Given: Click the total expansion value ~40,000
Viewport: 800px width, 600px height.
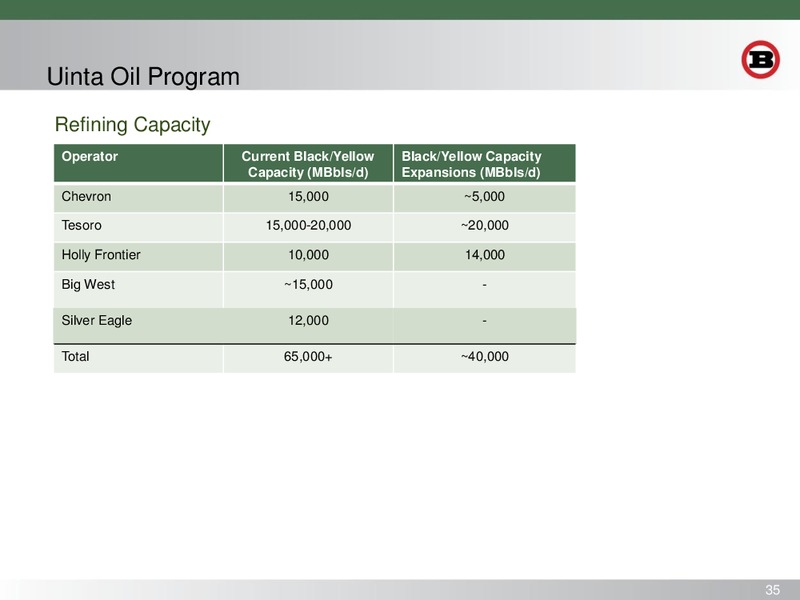Looking at the screenshot, I should (484, 356).
